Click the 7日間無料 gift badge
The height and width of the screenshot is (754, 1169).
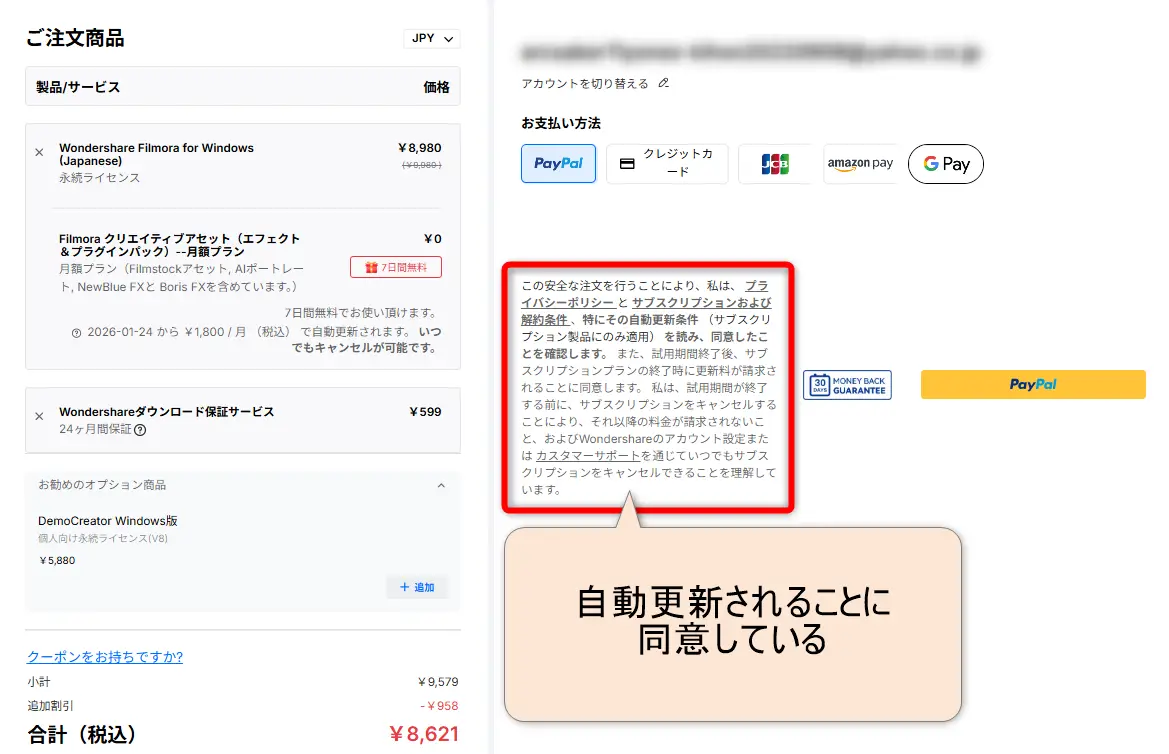[x=395, y=267]
